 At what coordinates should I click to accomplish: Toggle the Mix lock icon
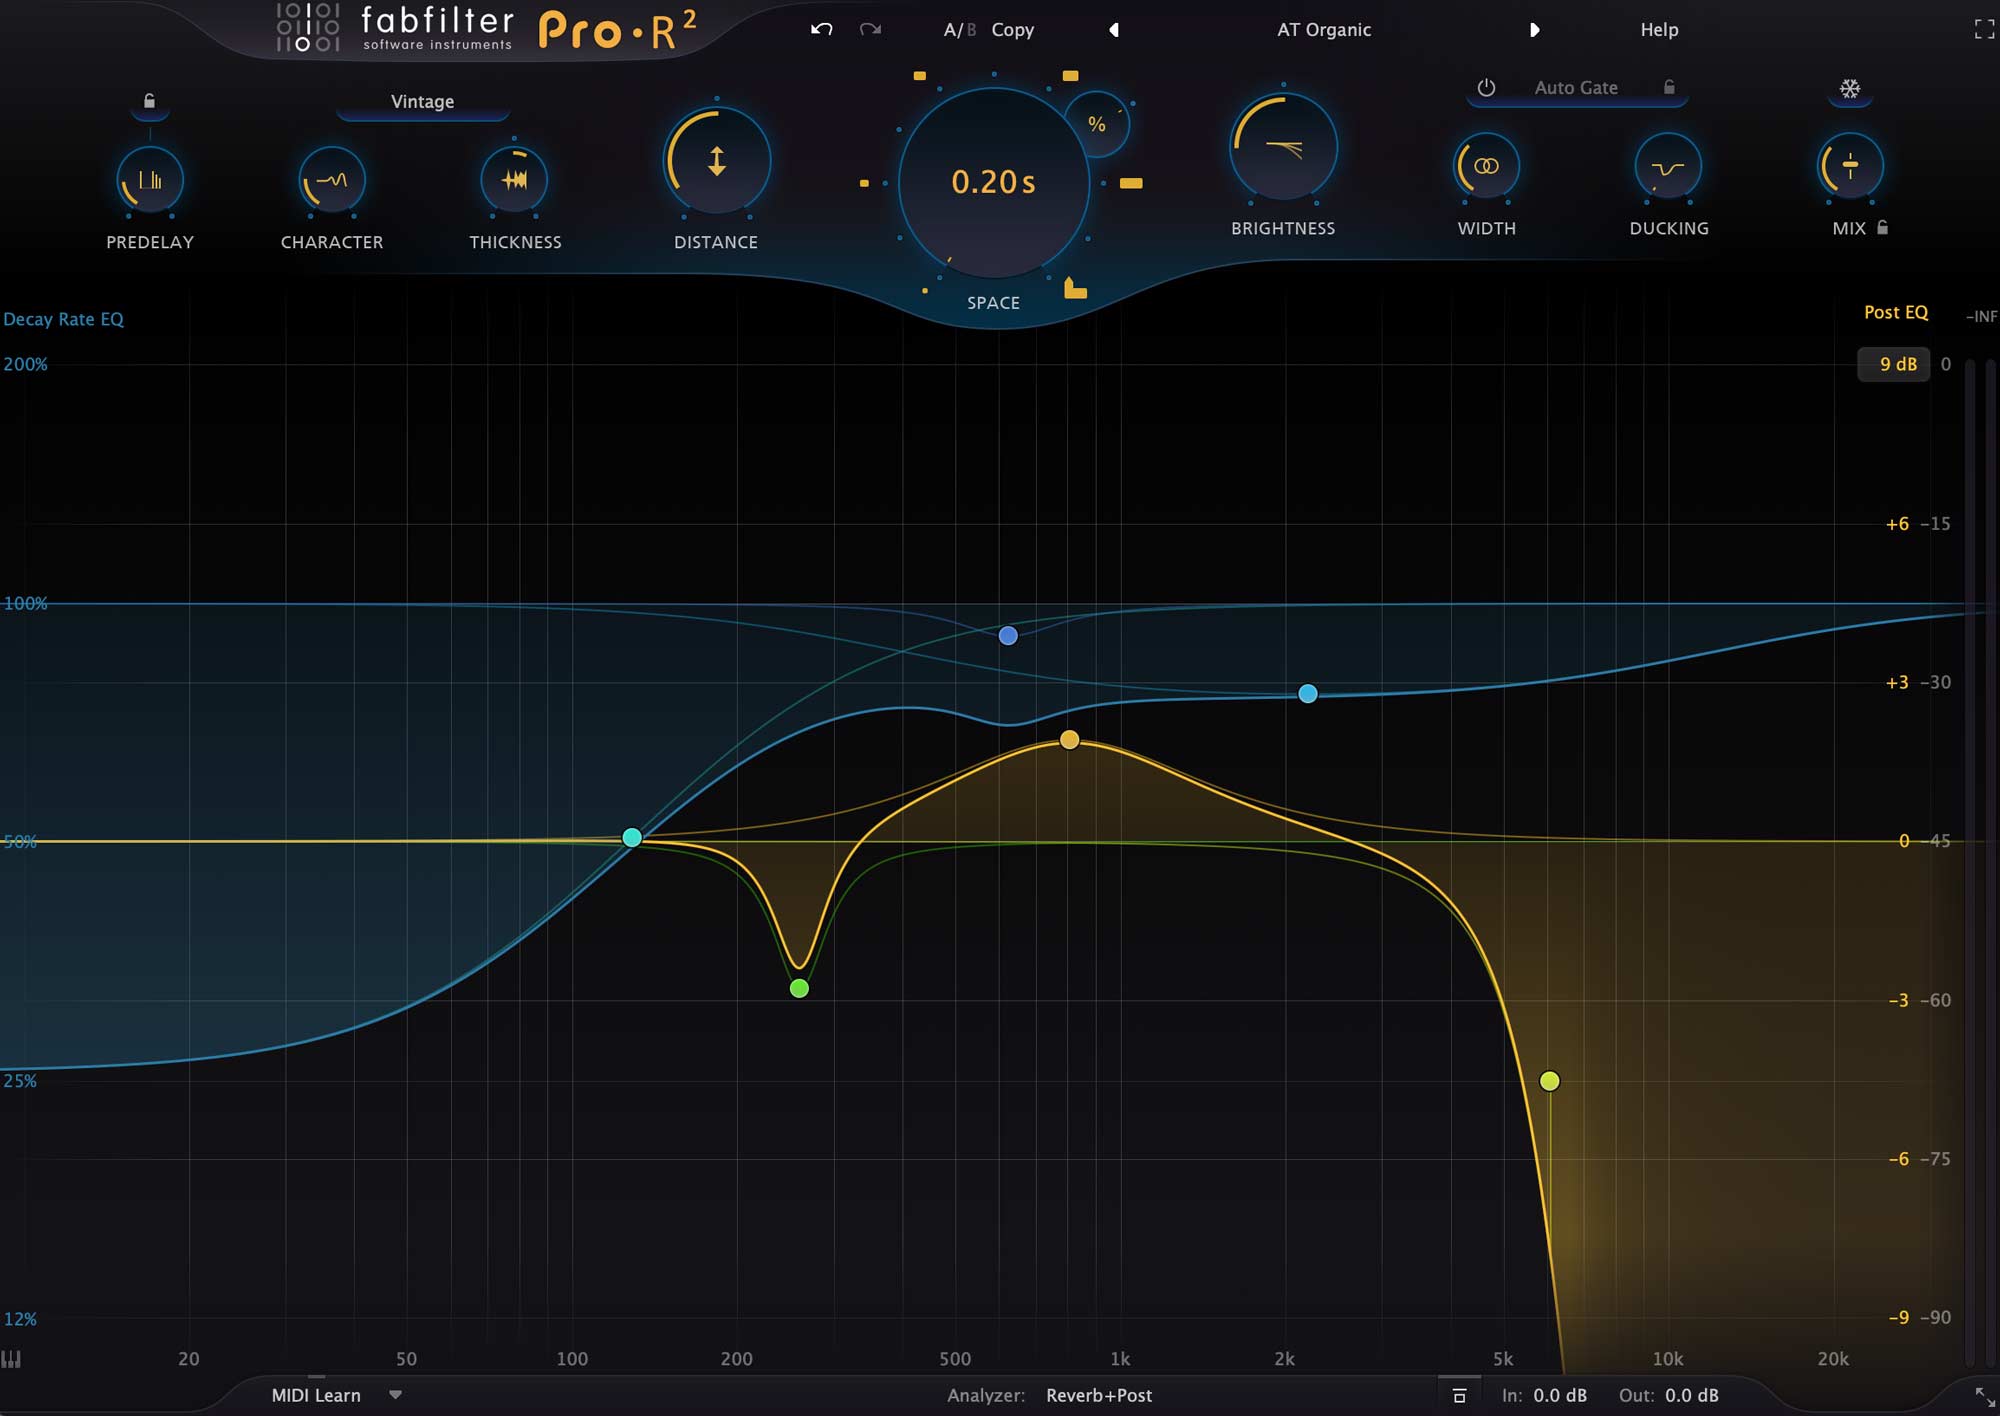pos(1883,227)
